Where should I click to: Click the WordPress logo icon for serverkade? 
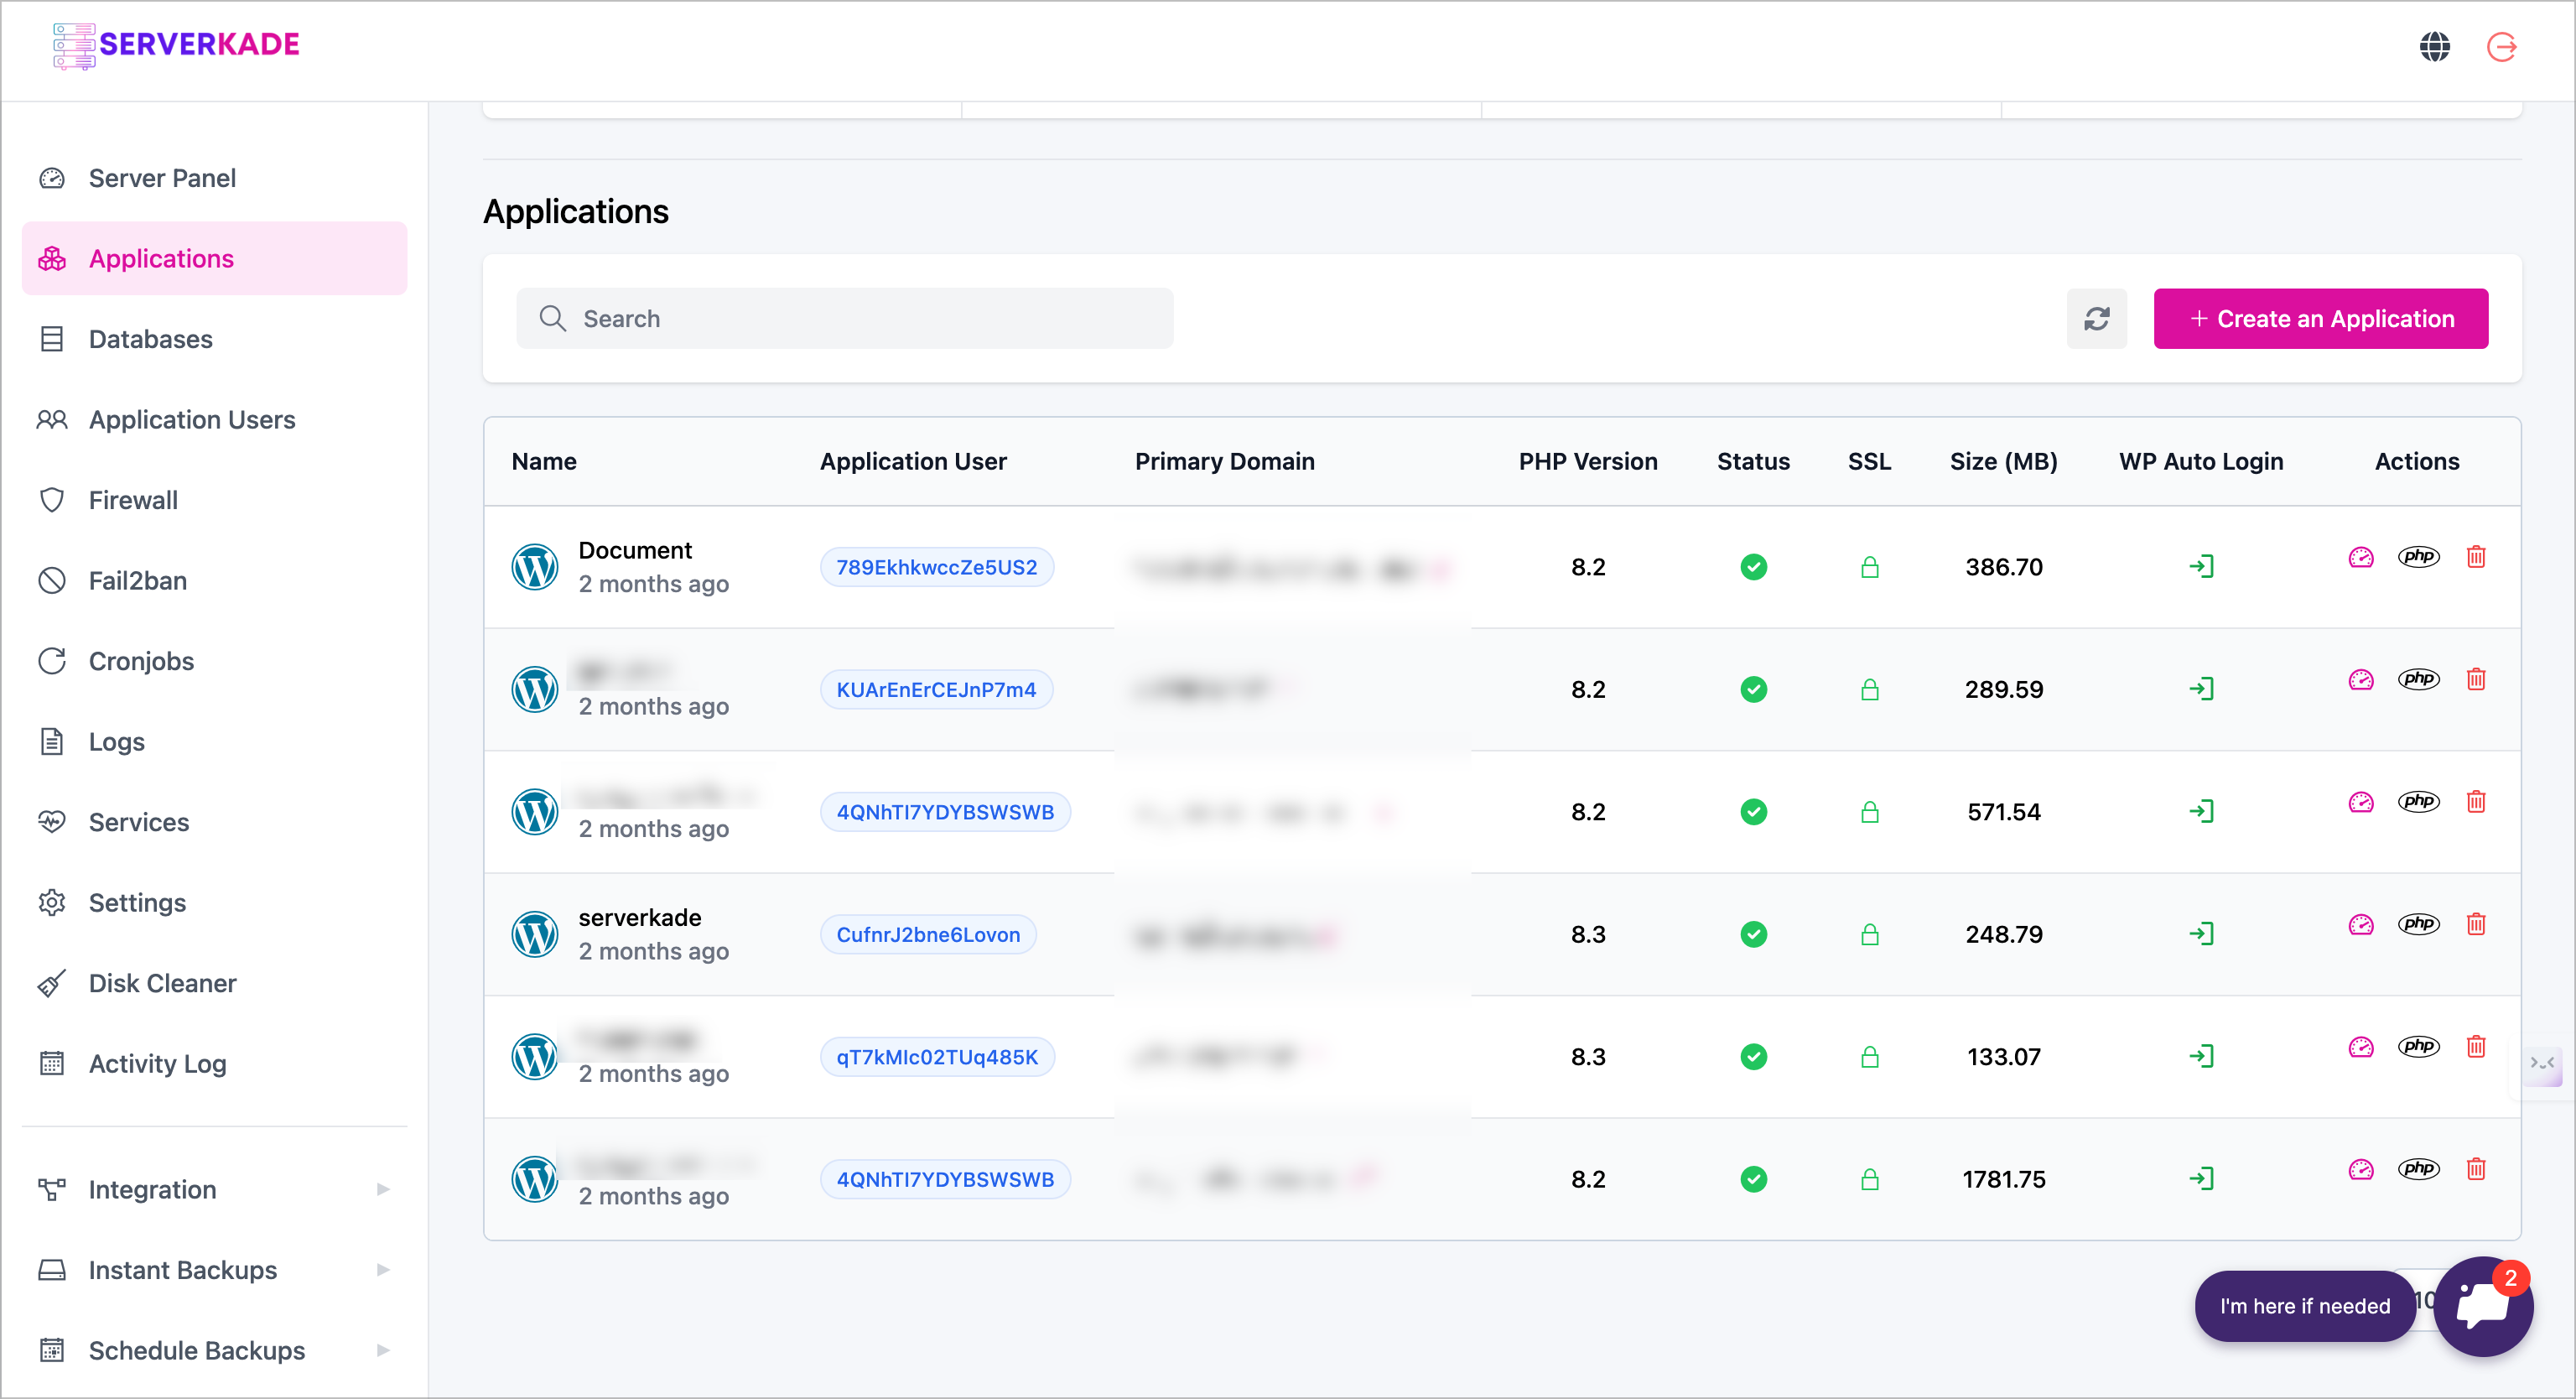click(x=536, y=934)
